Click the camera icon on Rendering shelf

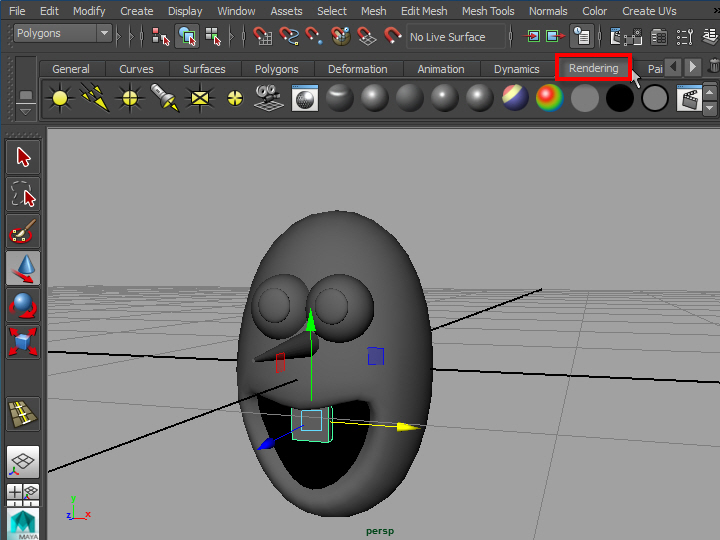266,98
